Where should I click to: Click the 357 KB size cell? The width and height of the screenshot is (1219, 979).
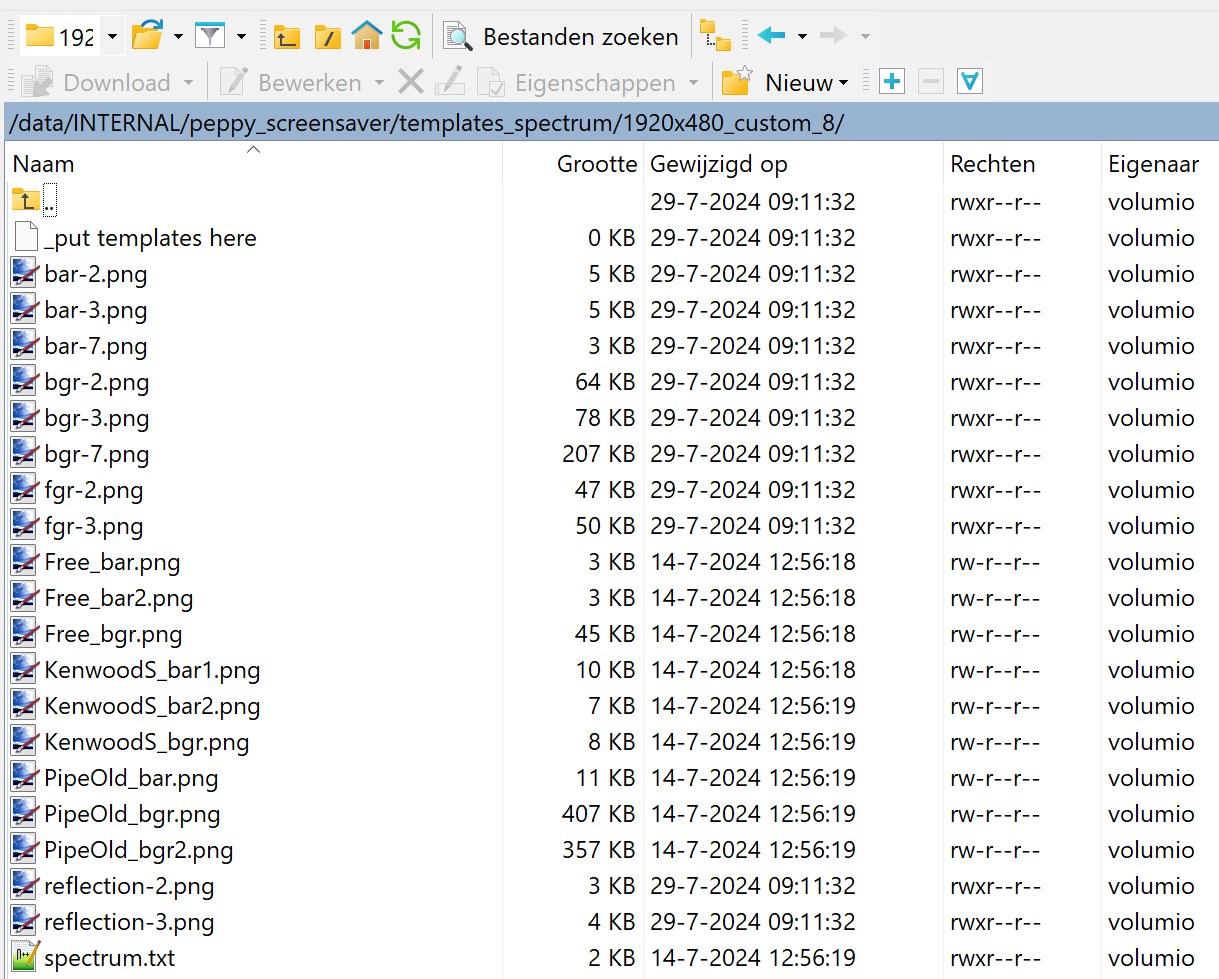[x=599, y=850]
